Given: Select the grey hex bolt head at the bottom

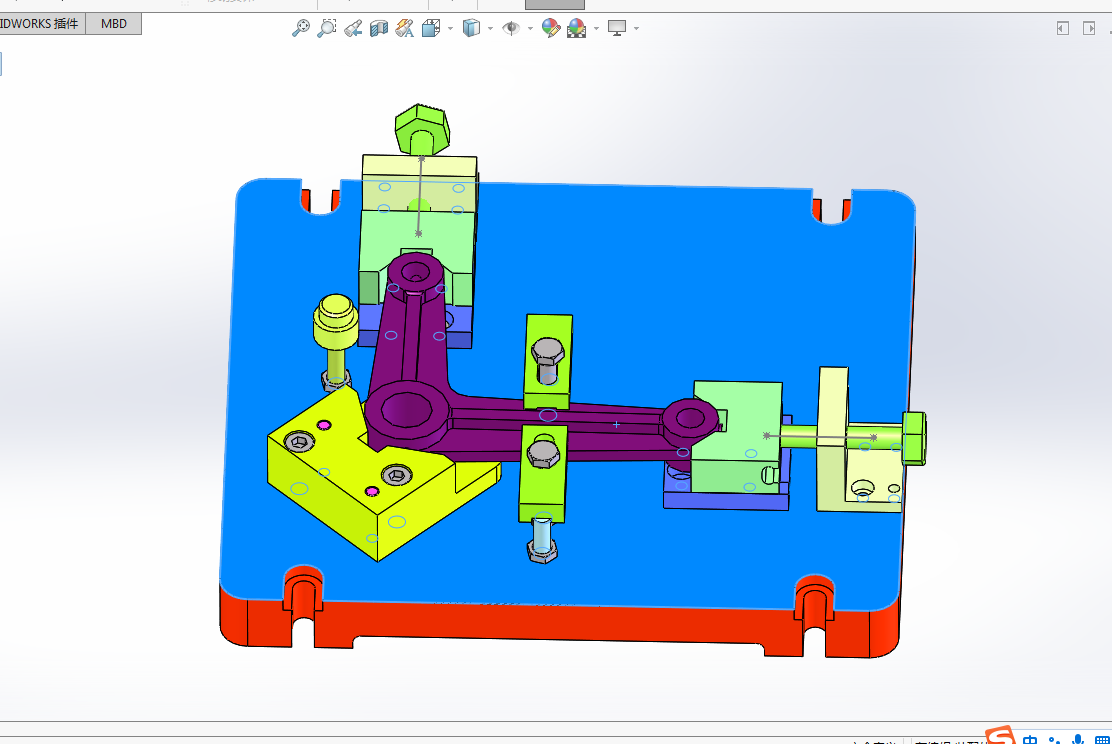Looking at the screenshot, I should pos(543,551).
